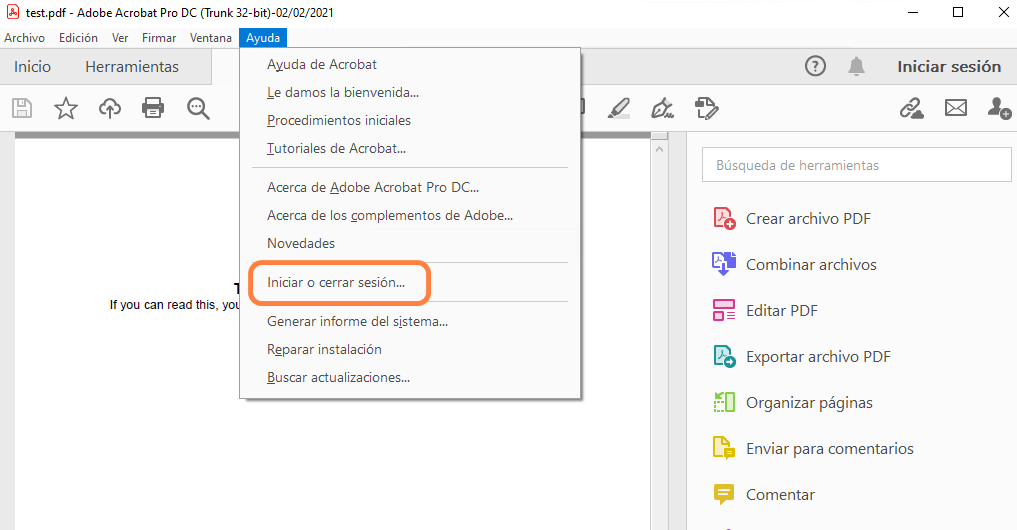Image resolution: width=1017 pixels, height=530 pixels.
Task: Click the Crear archivo PDF icon
Action: tap(724, 219)
